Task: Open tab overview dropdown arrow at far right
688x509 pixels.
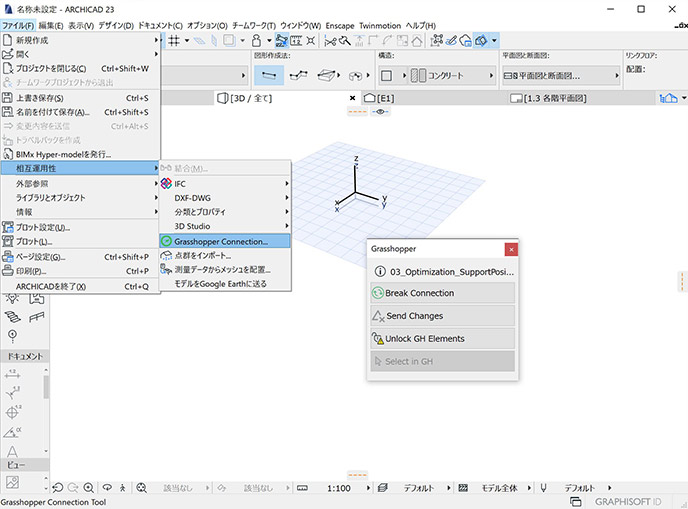Action: click(x=684, y=98)
